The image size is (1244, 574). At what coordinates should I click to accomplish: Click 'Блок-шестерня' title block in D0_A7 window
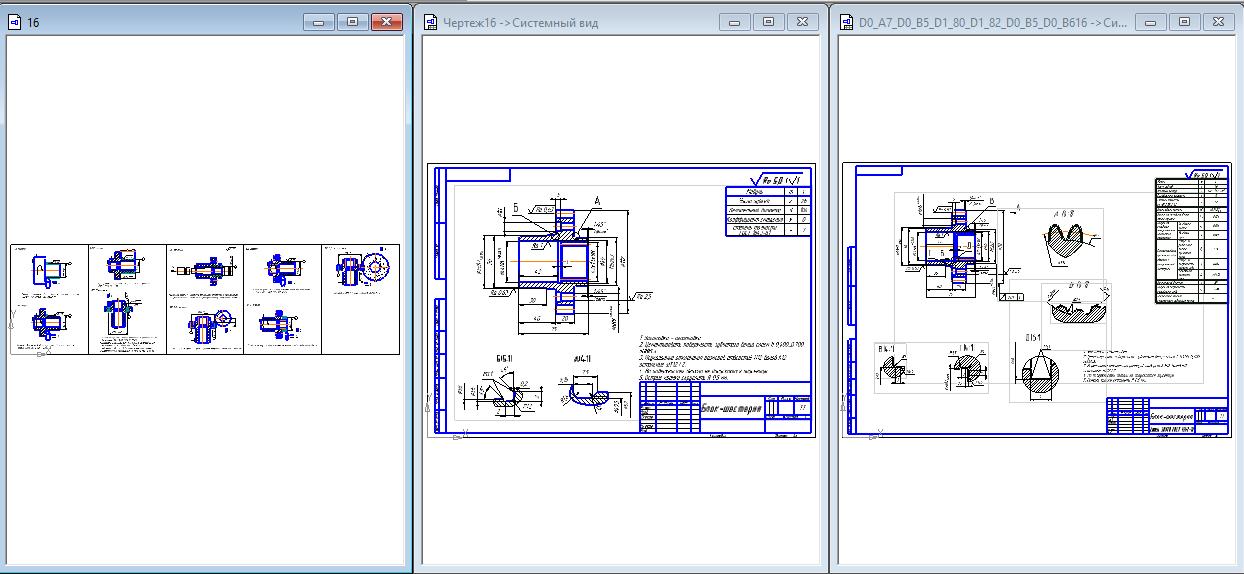tap(1171, 415)
